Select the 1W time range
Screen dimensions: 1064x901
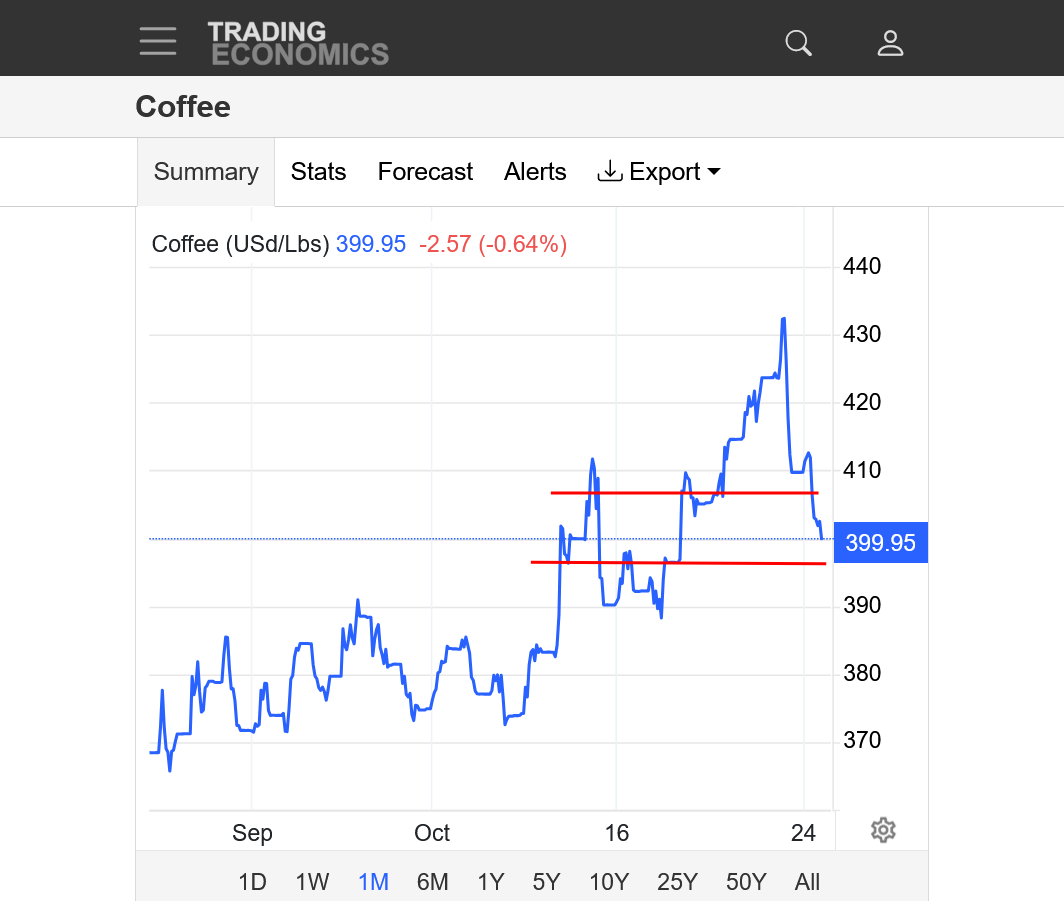pos(312,882)
